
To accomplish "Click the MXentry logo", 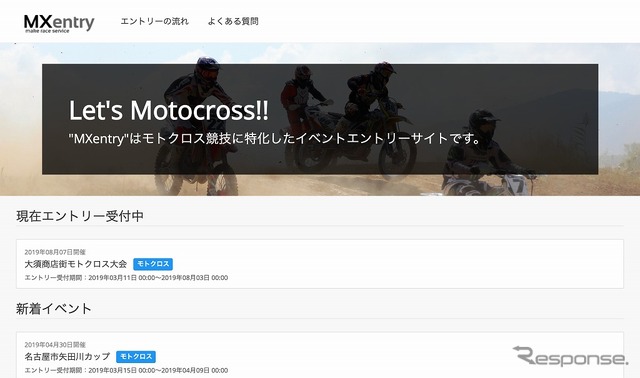I will click(x=59, y=23).
